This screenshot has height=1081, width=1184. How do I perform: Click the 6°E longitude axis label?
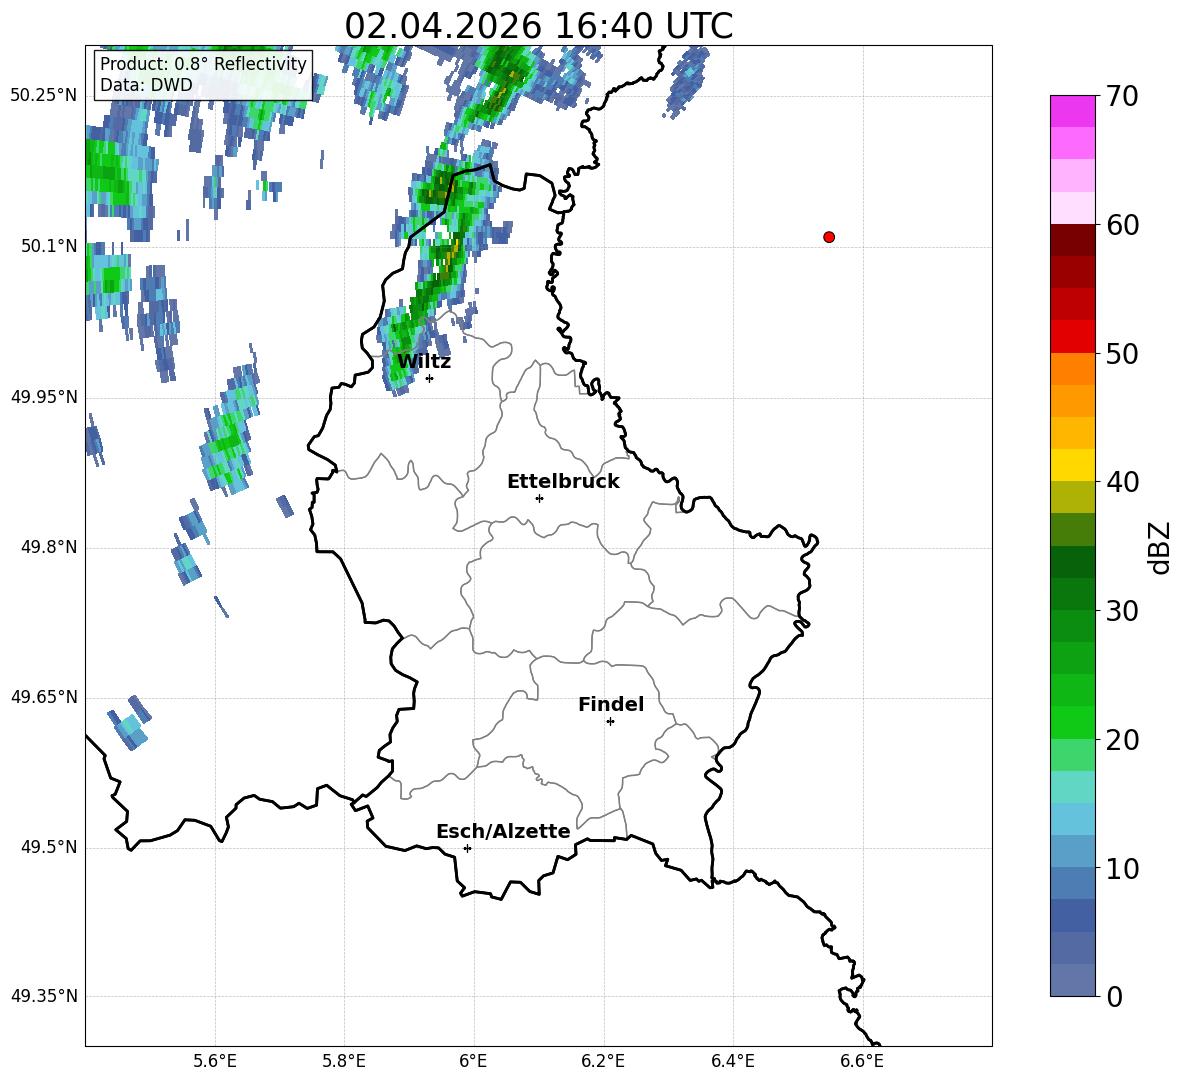[473, 1061]
